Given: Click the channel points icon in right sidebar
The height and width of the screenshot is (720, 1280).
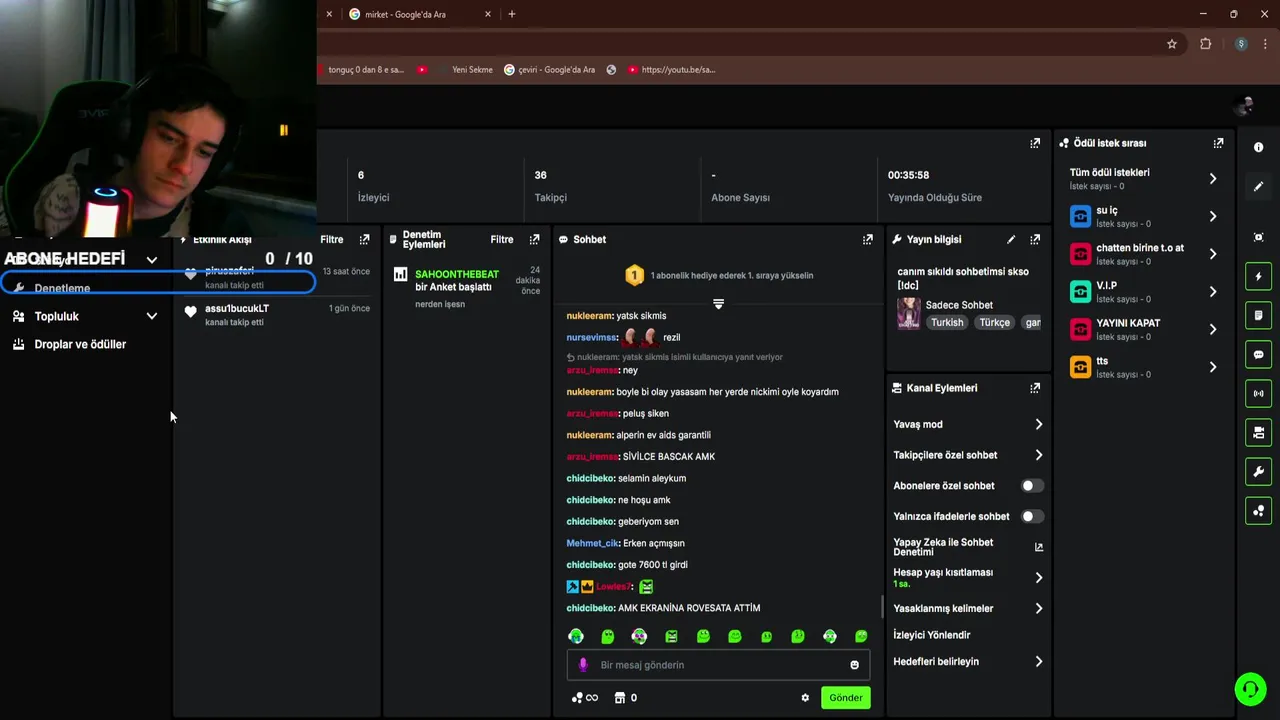Looking at the screenshot, I should pos(1258,511).
